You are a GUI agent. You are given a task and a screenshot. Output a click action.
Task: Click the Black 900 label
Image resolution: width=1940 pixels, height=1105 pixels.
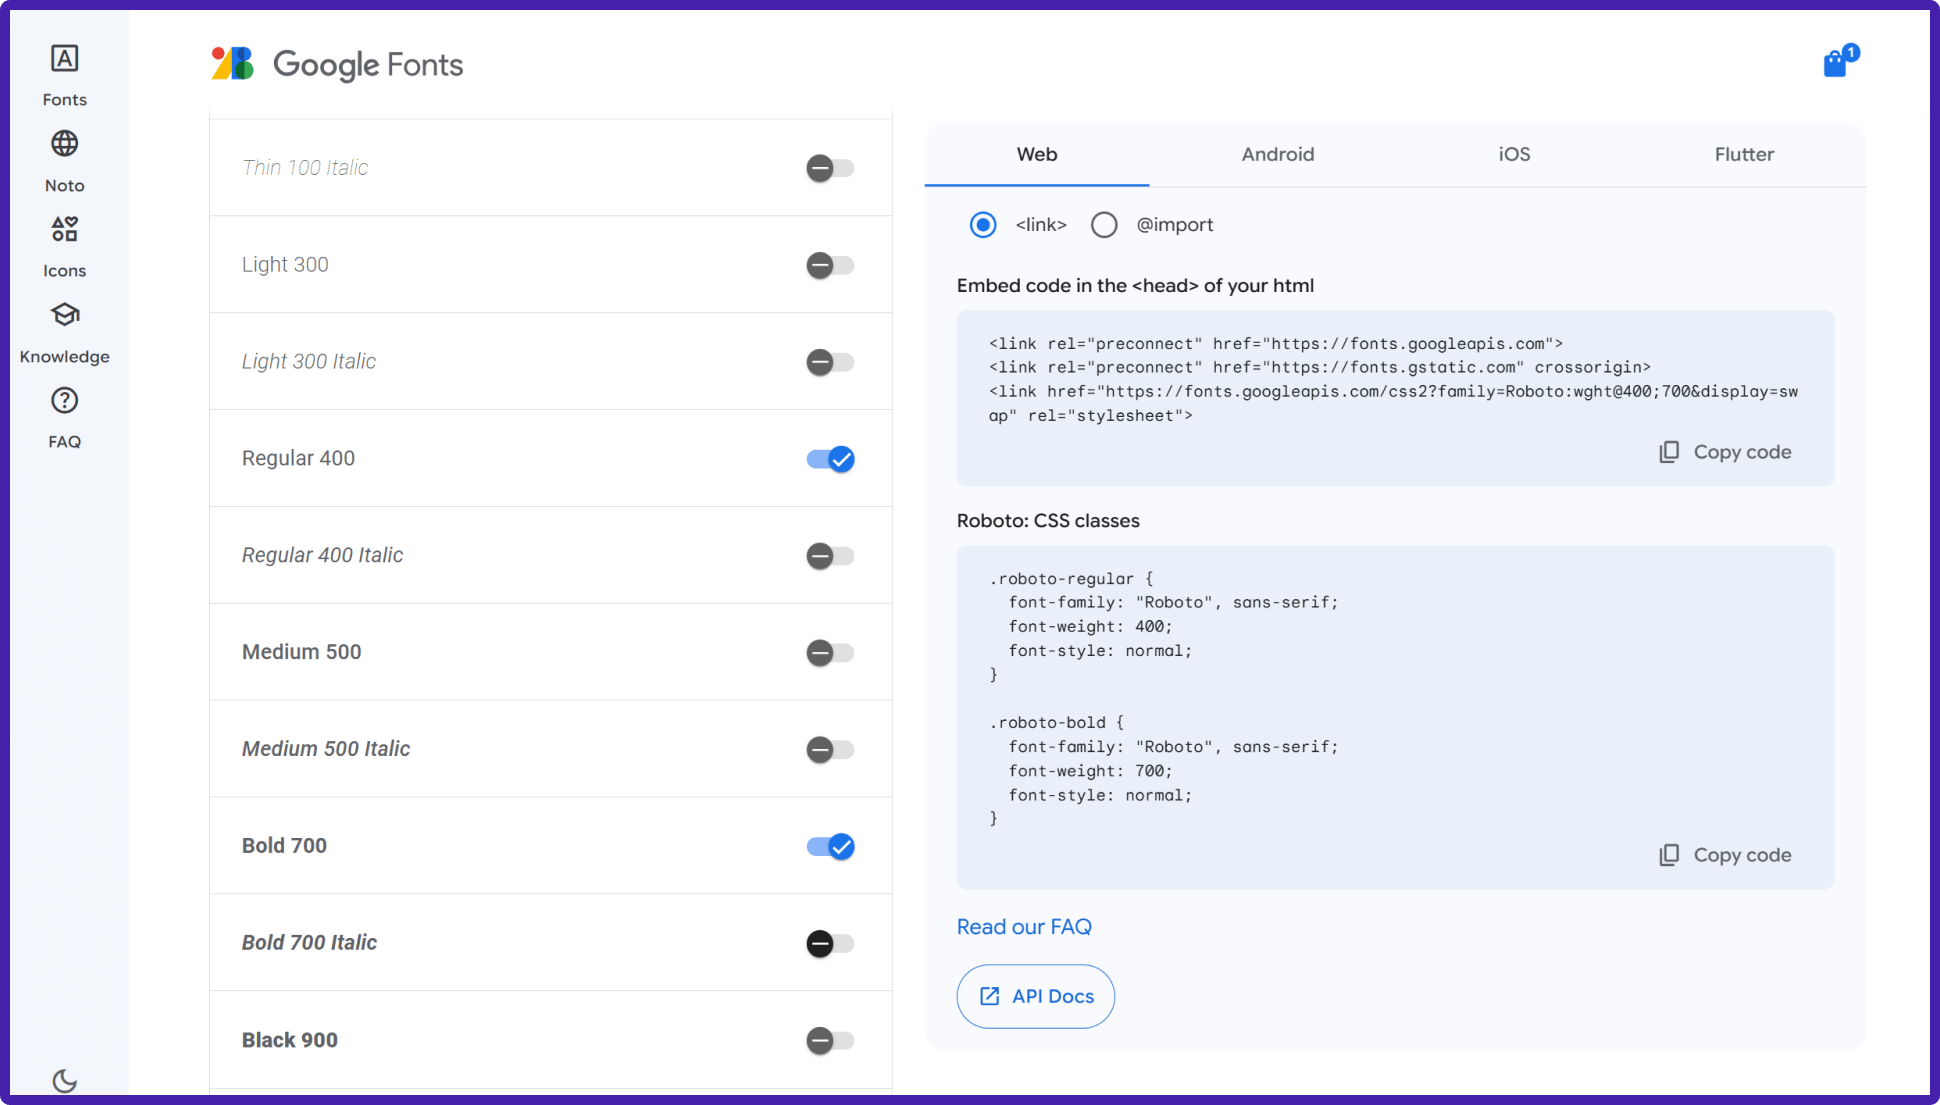tap(290, 1040)
